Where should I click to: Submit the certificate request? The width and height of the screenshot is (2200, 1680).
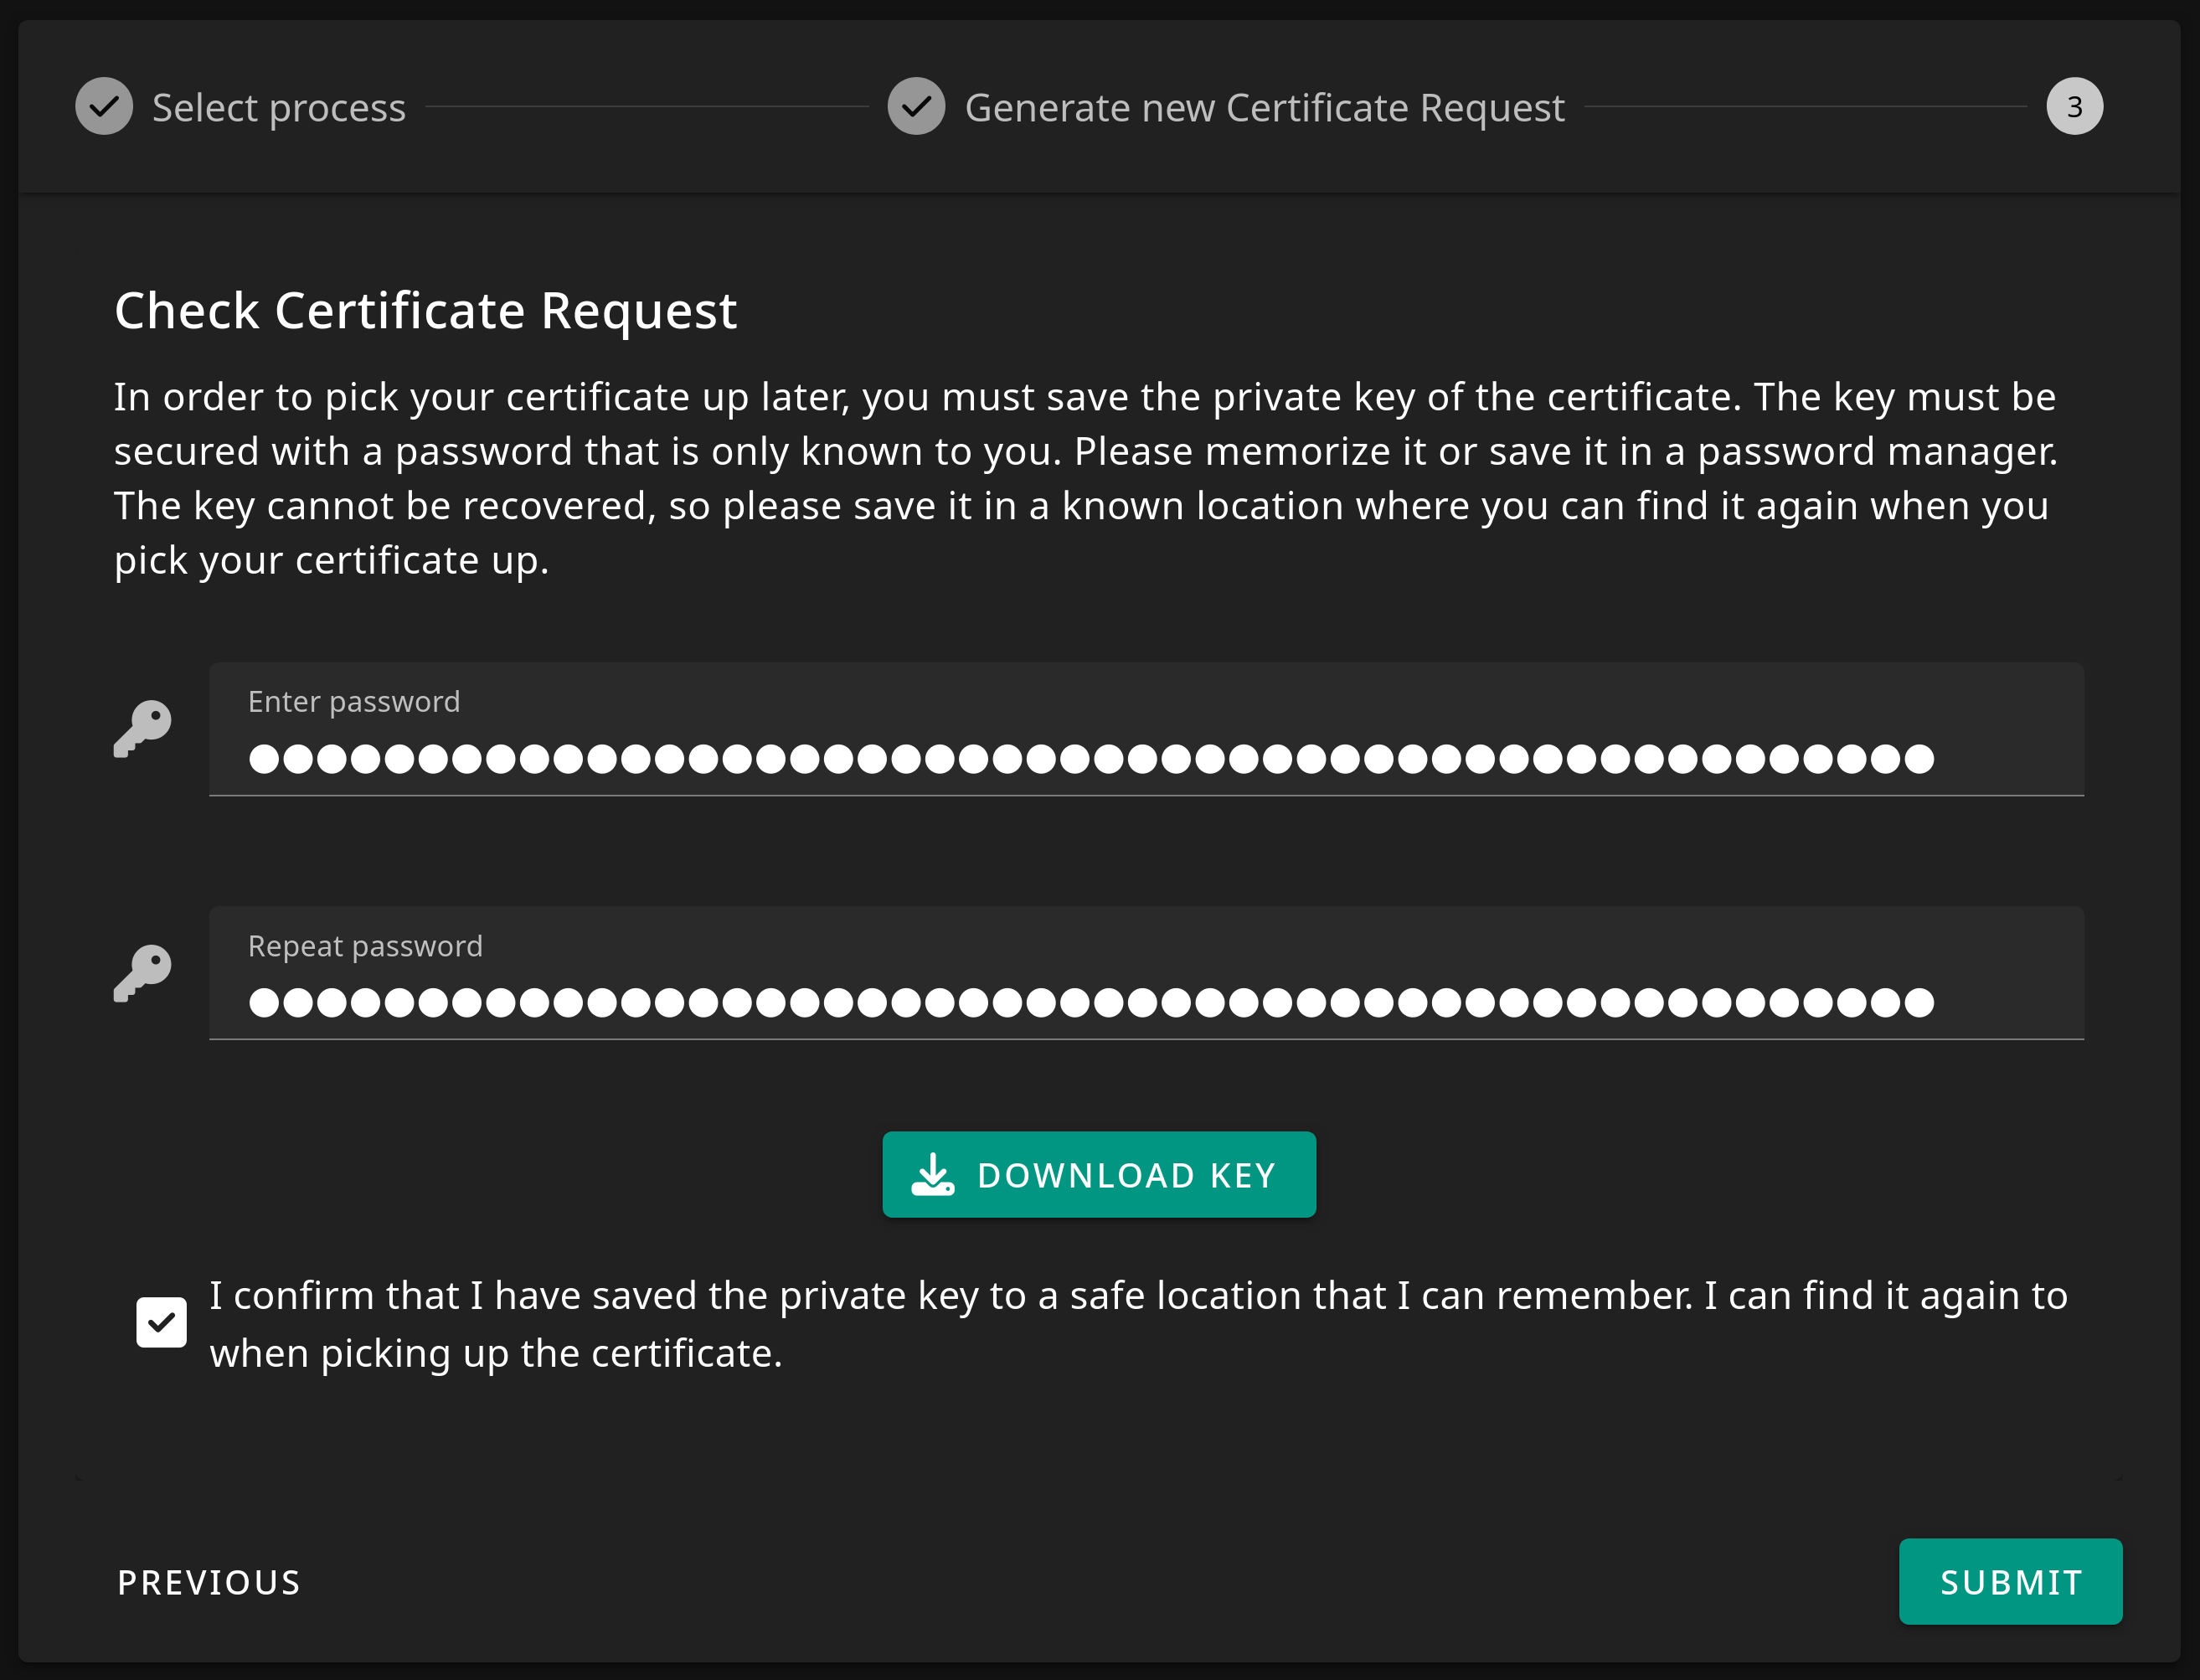2010,1582
